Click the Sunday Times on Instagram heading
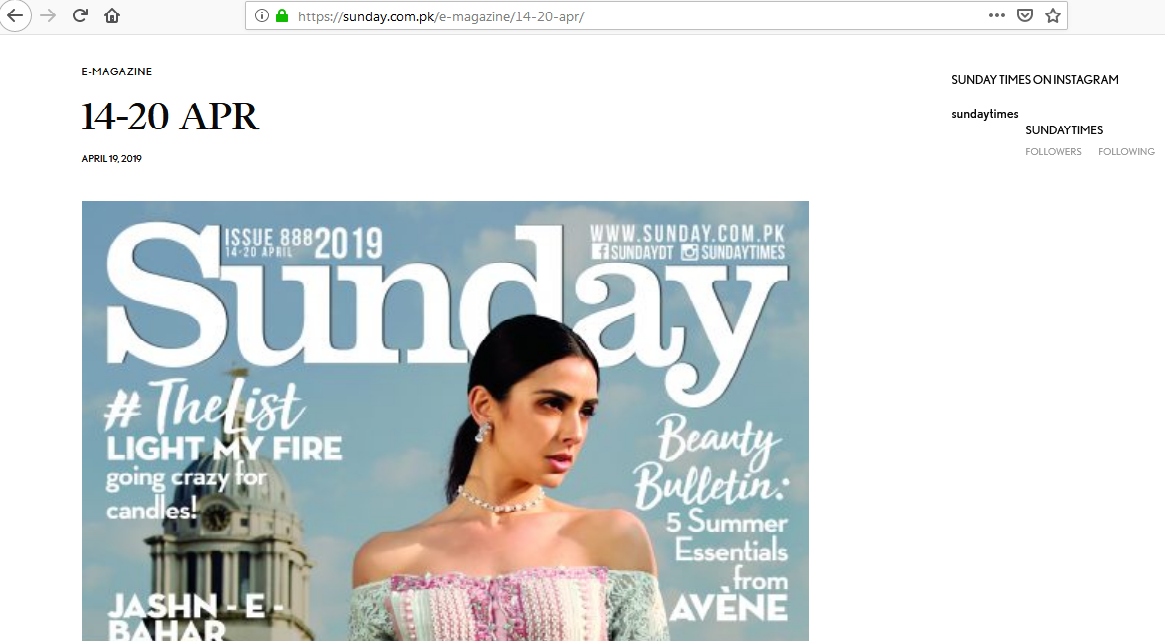Image resolution: width=1165 pixels, height=641 pixels. [x=1035, y=79]
